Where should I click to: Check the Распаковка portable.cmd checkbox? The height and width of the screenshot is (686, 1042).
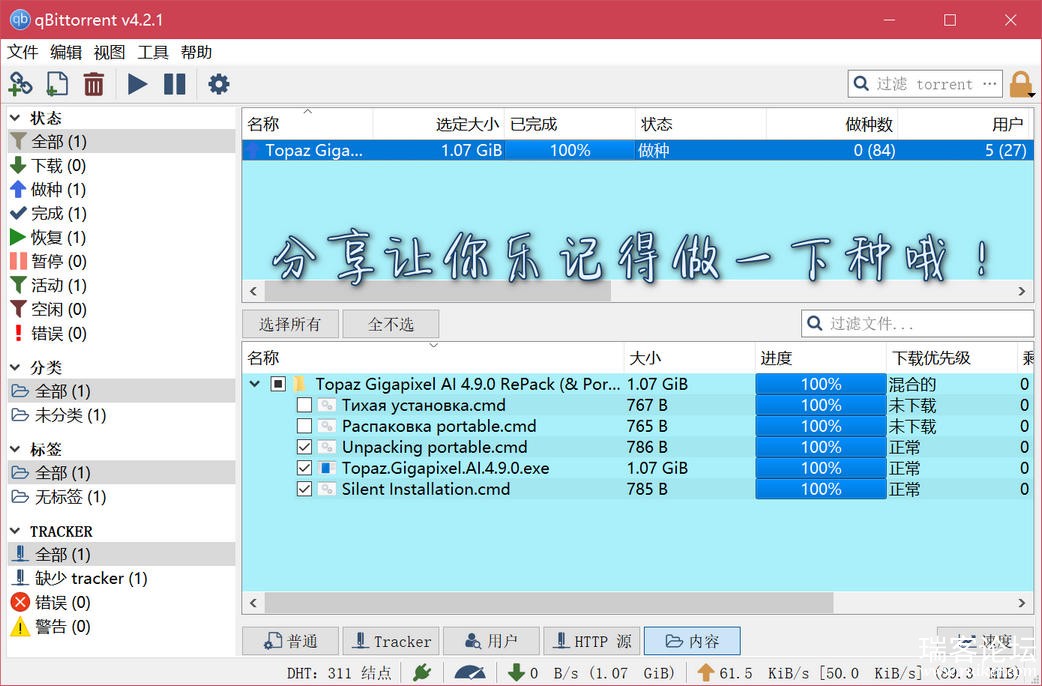pos(304,426)
